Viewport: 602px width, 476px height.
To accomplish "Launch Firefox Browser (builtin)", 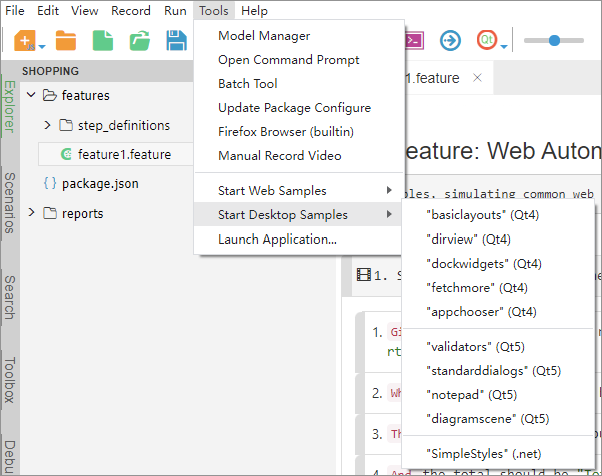I will [299, 132].
